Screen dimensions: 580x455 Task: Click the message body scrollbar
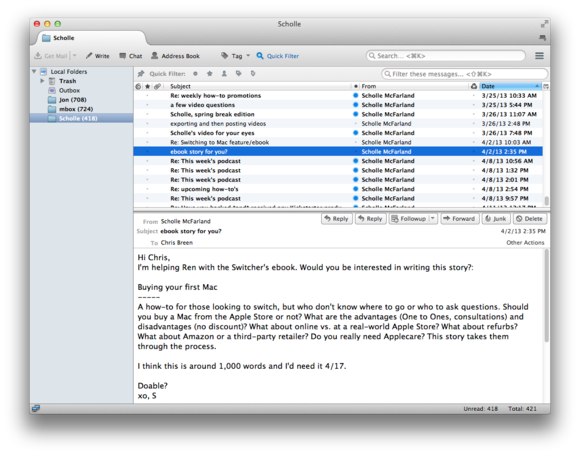pyautogui.click(x=546, y=296)
